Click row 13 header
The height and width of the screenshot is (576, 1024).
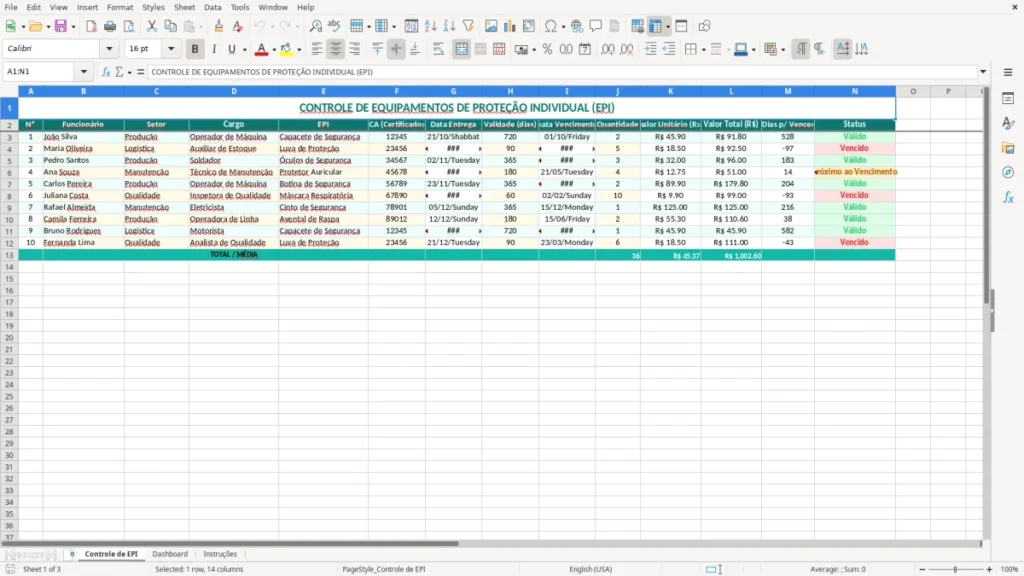(x=9, y=255)
